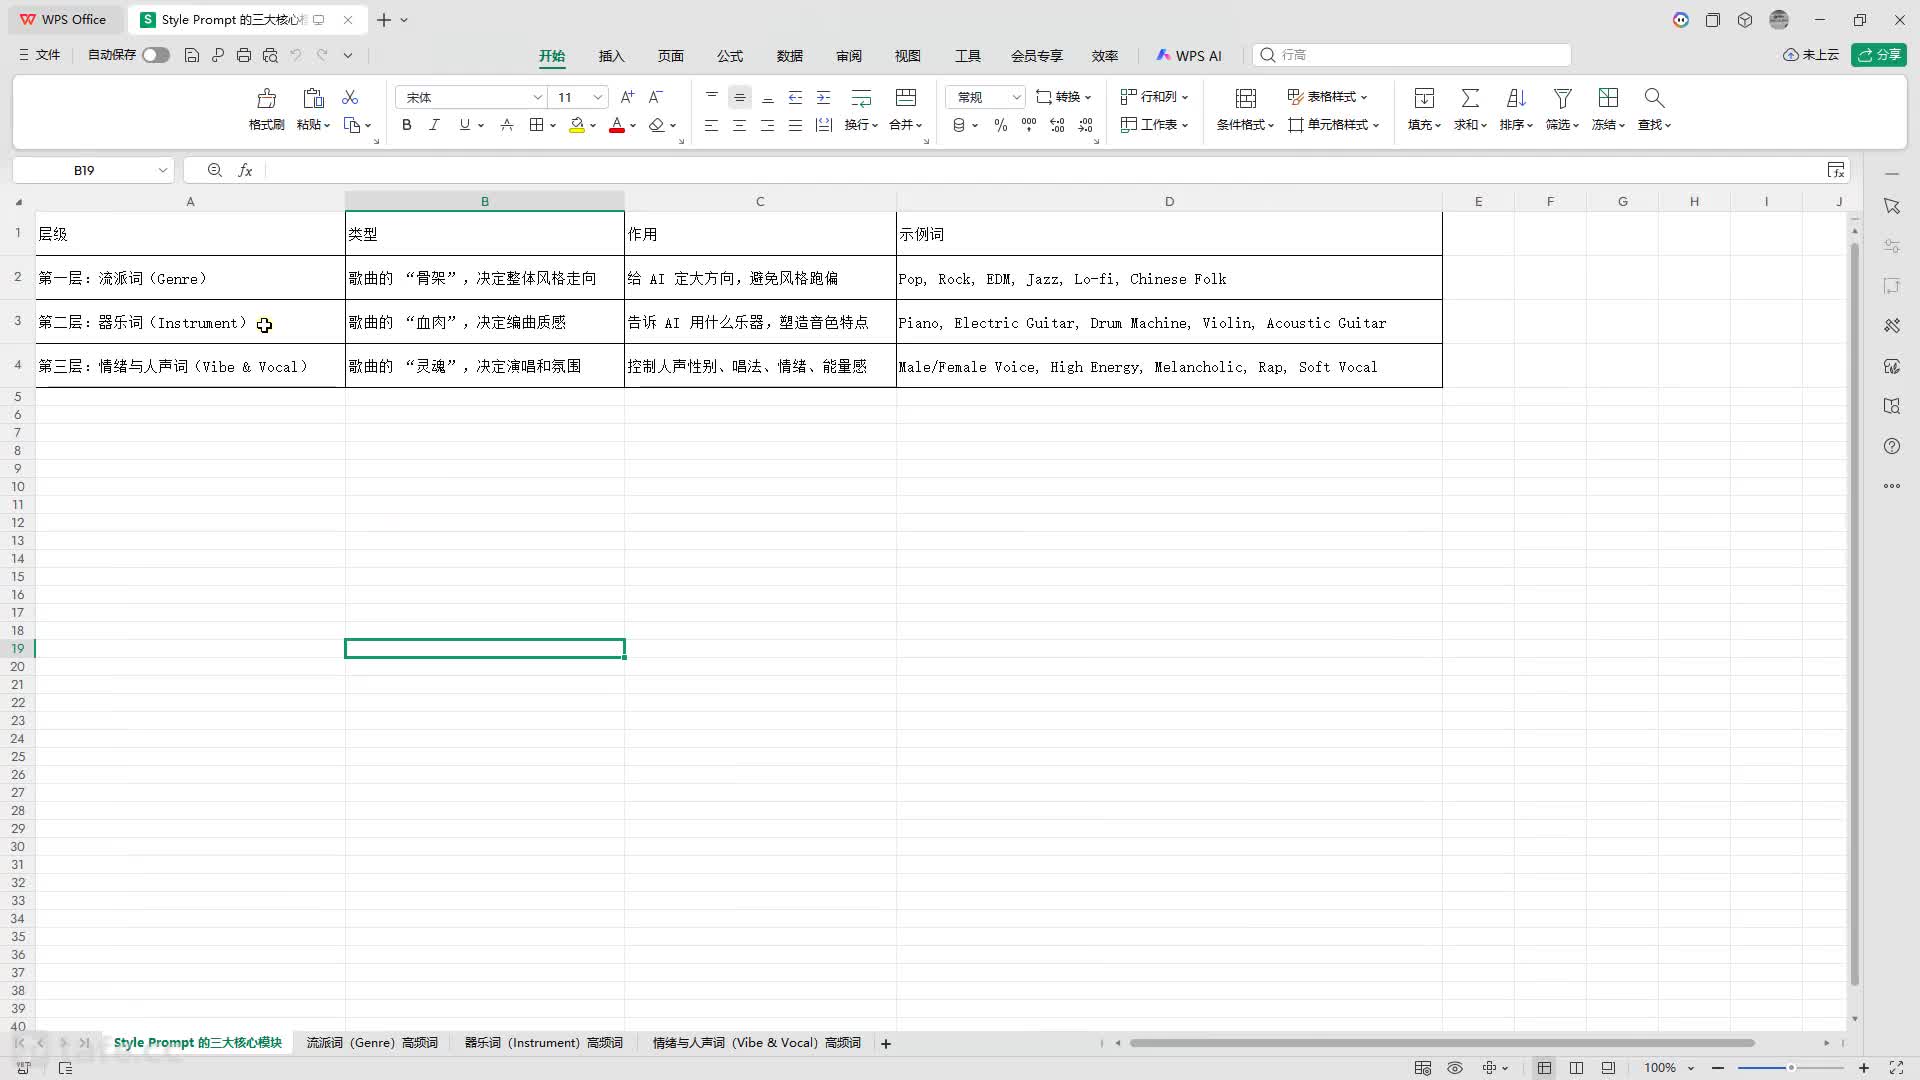Image resolution: width=1920 pixels, height=1080 pixels.
Task: Click the Filter (筛选) funnel icon
Action: (x=1562, y=98)
